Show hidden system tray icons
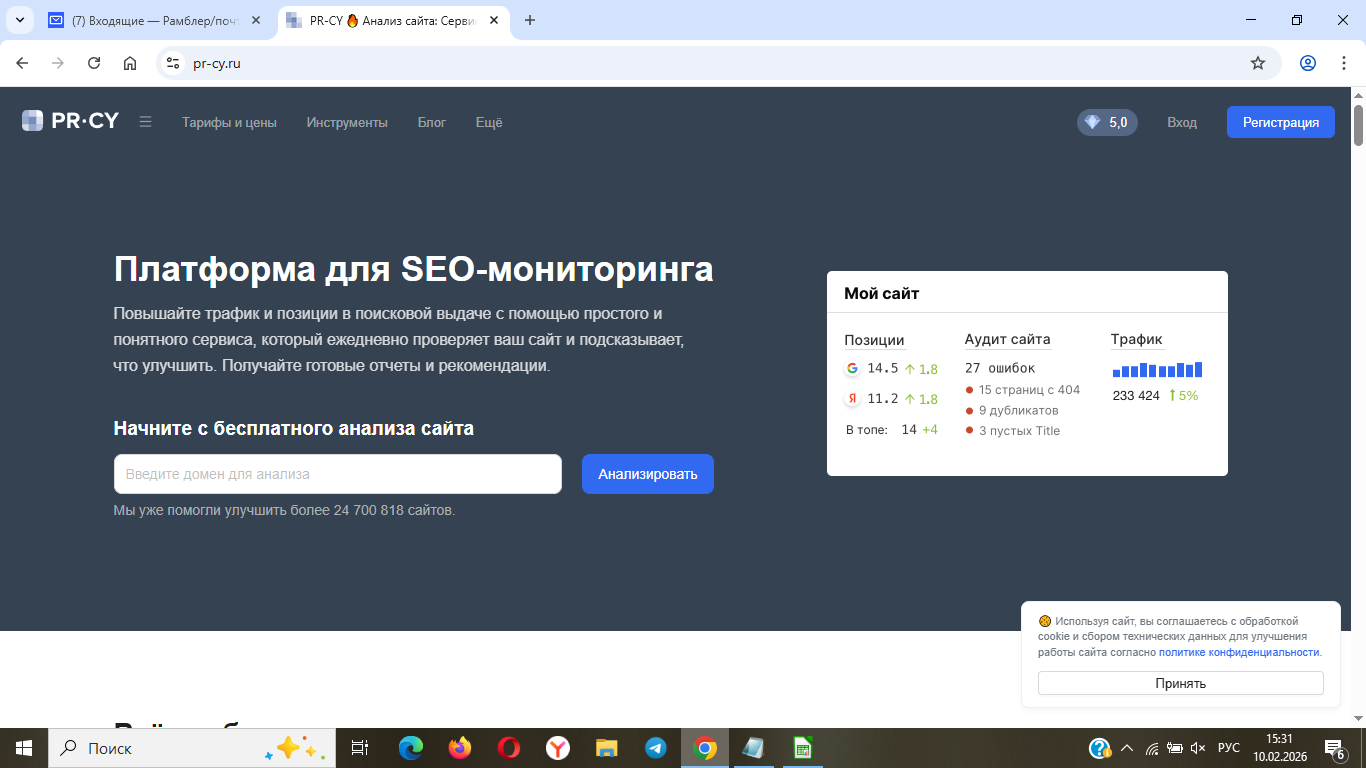 coord(1127,748)
